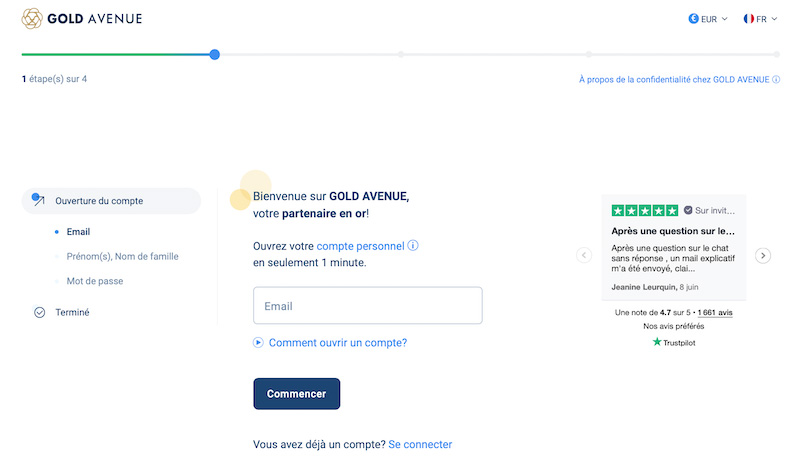Click the Terminé checkmark icon

pyautogui.click(x=39, y=312)
